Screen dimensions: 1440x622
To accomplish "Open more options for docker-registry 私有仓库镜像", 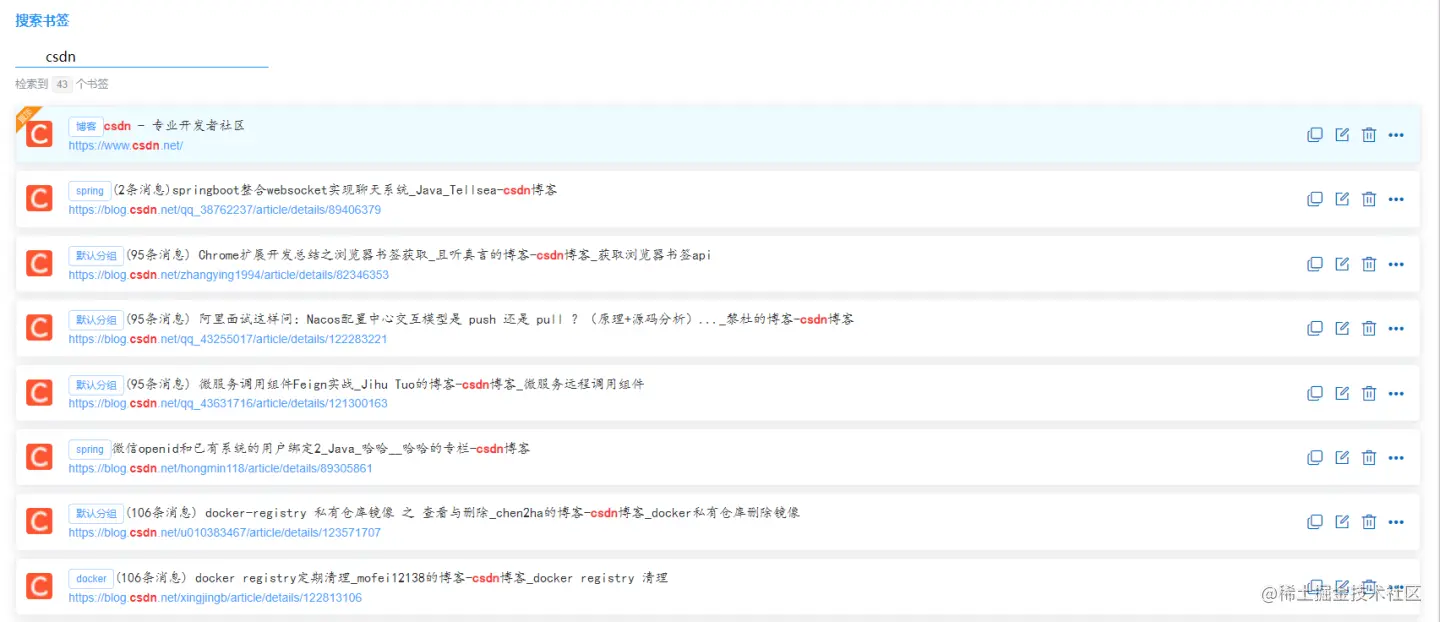I will pyautogui.click(x=1397, y=521).
